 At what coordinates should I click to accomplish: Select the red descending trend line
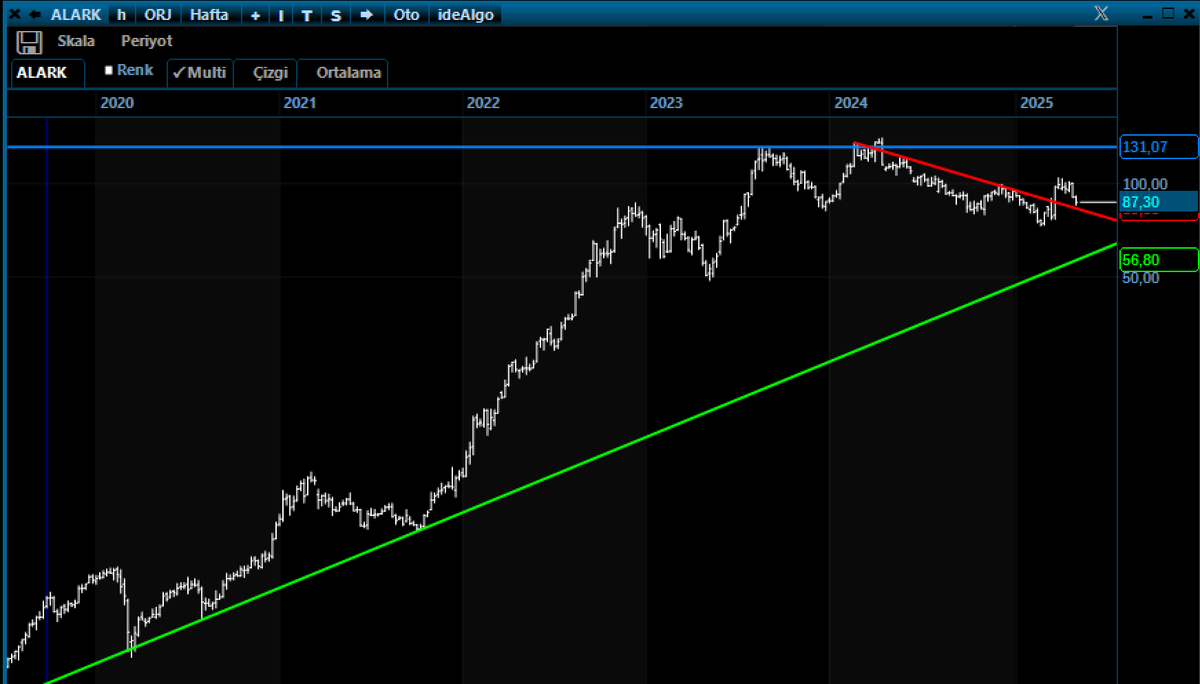[x=985, y=182]
